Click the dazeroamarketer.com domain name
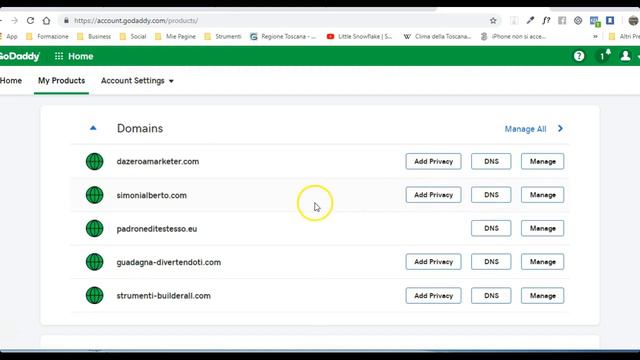 click(158, 161)
